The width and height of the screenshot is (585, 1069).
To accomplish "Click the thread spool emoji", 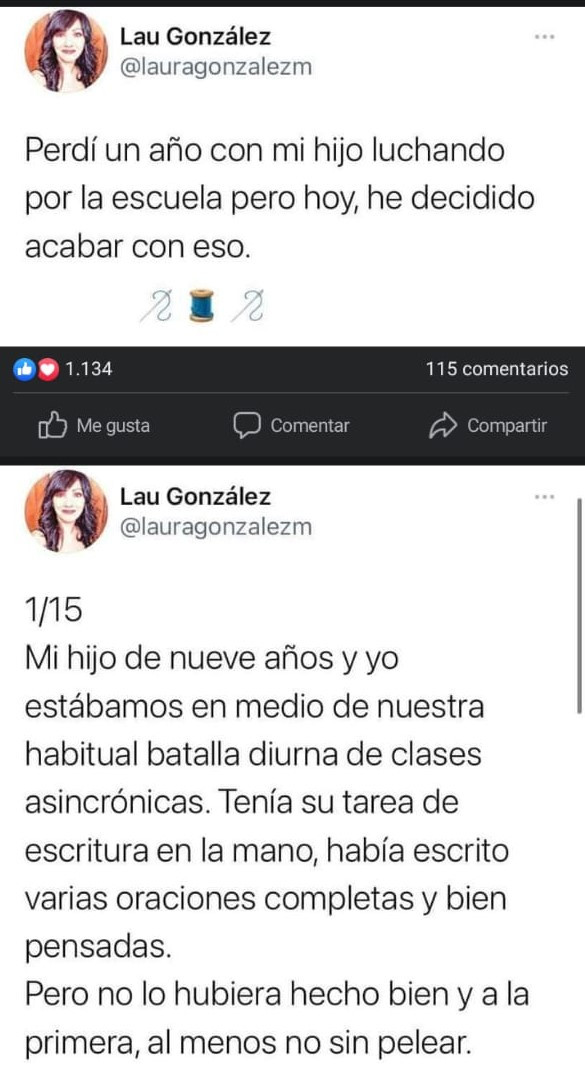I will tap(203, 305).
